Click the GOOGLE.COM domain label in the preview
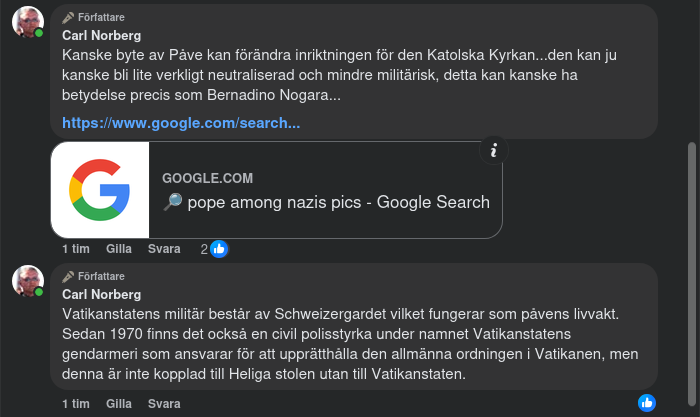Image resolution: width=700 pixels, height=417 pixels. pyautogui.click(x=208, y=178)
